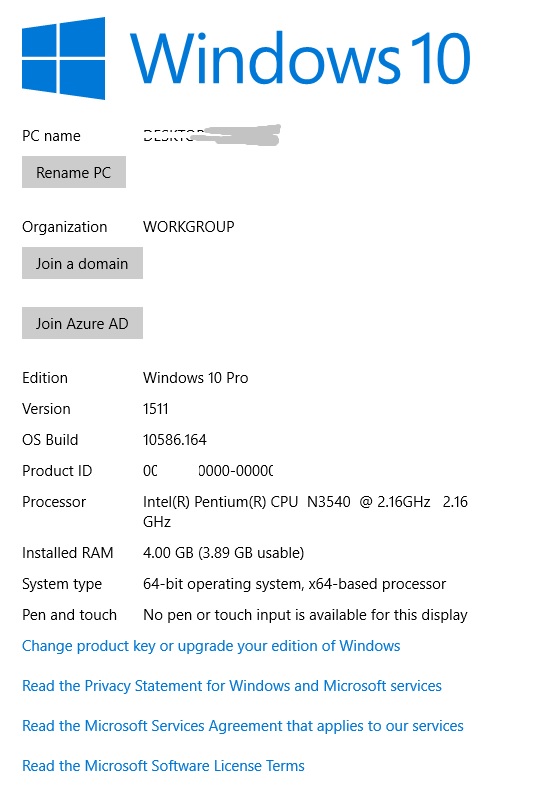Click the redacted PC name value
Image resolution: width=548 pixels, height=792 pixels.
[212, 135]
